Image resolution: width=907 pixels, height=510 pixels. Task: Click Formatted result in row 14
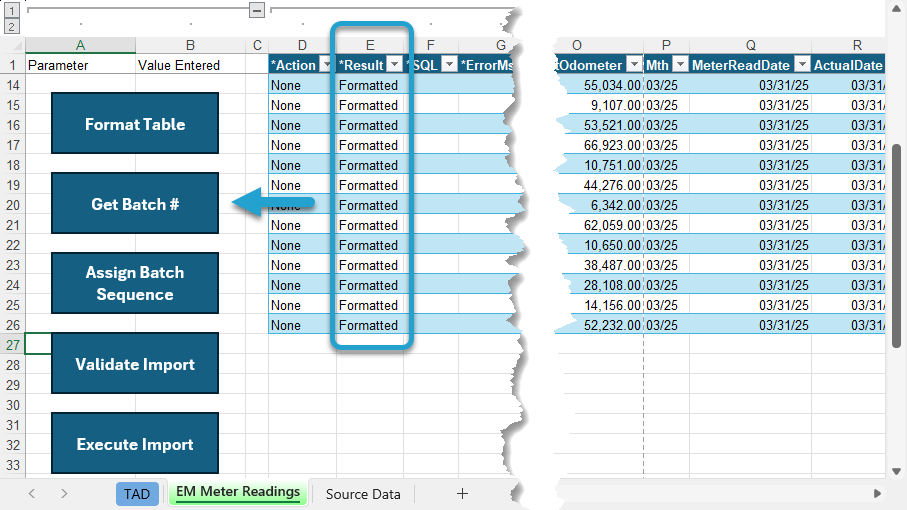tap(370, 85)
